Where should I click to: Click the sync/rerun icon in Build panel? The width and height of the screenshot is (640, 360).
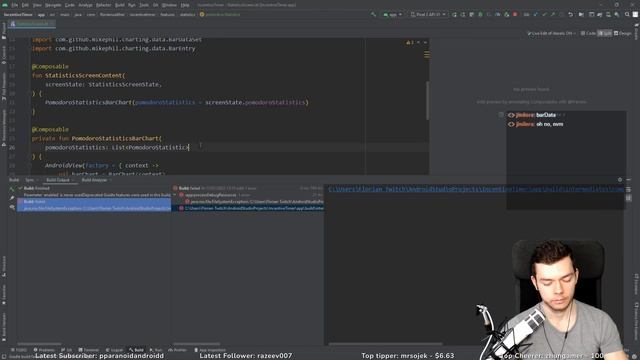[12, 189]
